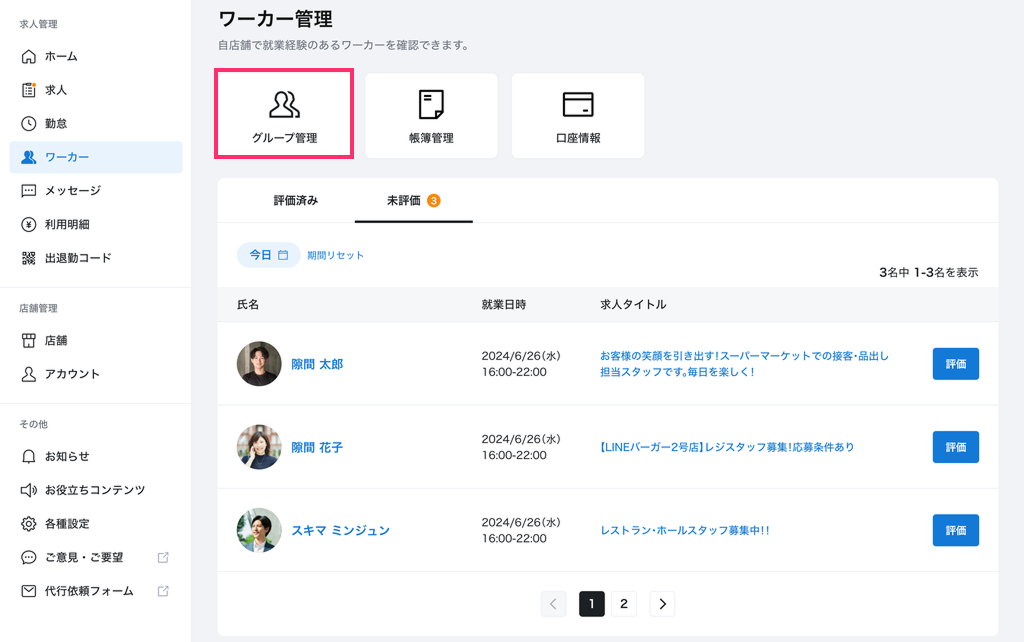Open メッセージ in the sidebar
This screenshot has height=642, width=1024.
[72, 190]
